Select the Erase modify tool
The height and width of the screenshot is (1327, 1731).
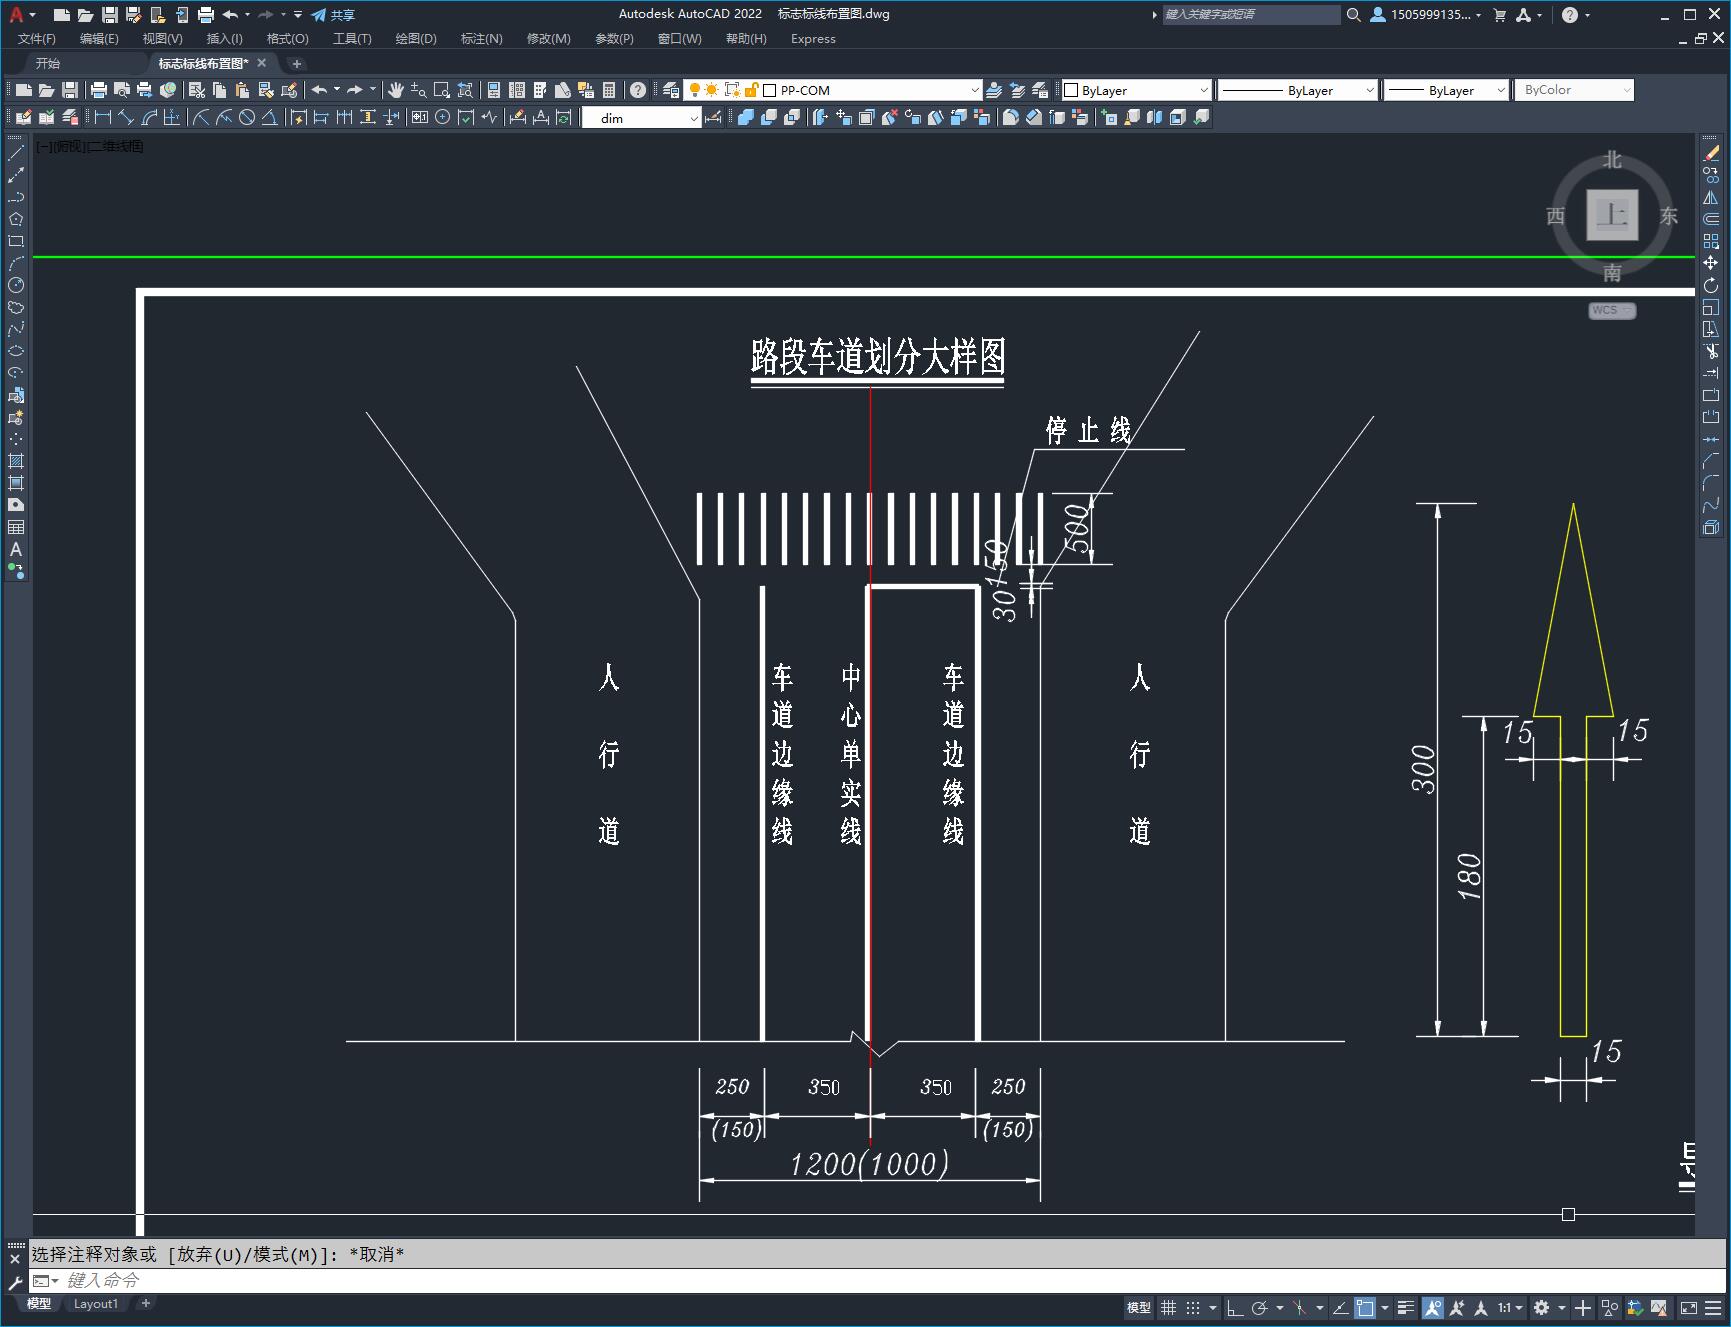[x=1711, y=153]
